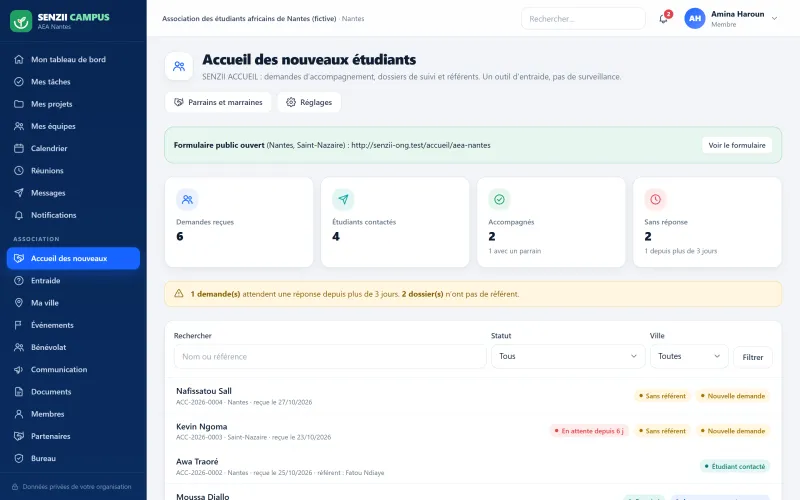The image size is (800, 500).
Task: Open the Statut dropdown set to Tous
Action: coord(568,356)
